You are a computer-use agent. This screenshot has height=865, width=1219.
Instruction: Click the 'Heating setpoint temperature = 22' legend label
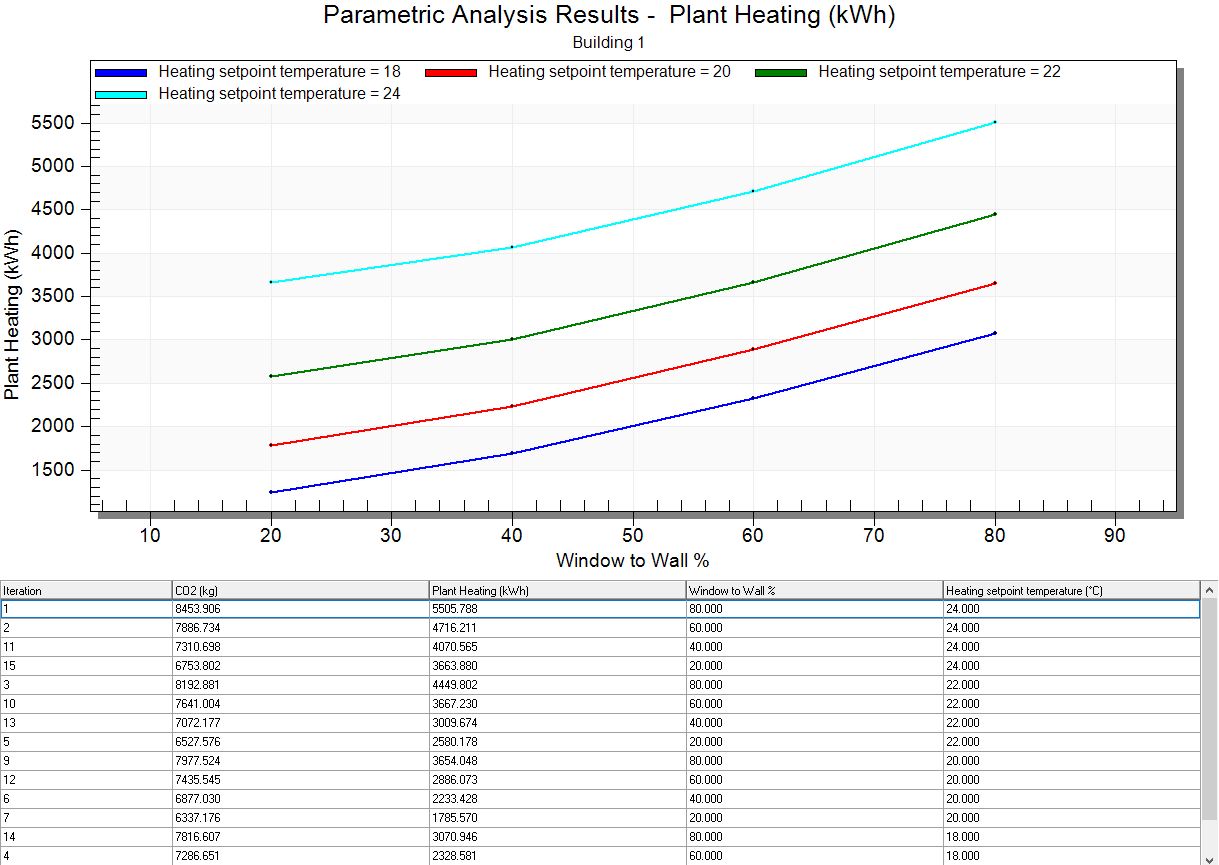[939, 72]
